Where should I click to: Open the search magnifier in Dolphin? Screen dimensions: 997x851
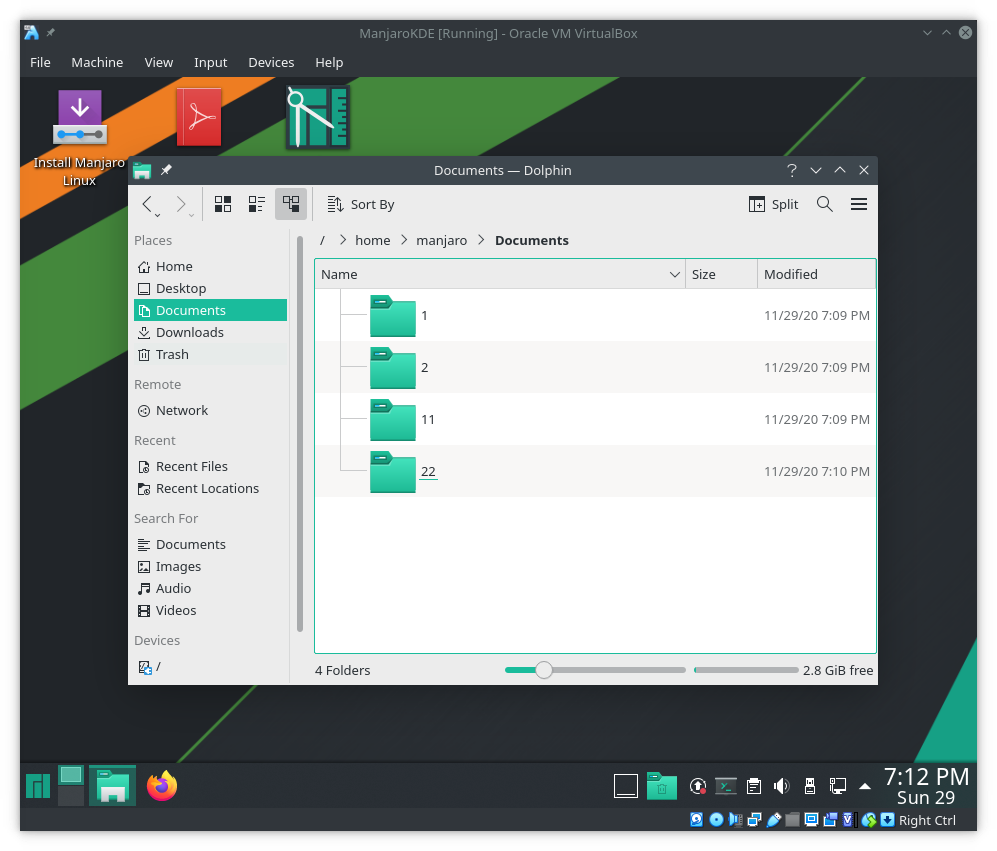(x=825, y=204)
